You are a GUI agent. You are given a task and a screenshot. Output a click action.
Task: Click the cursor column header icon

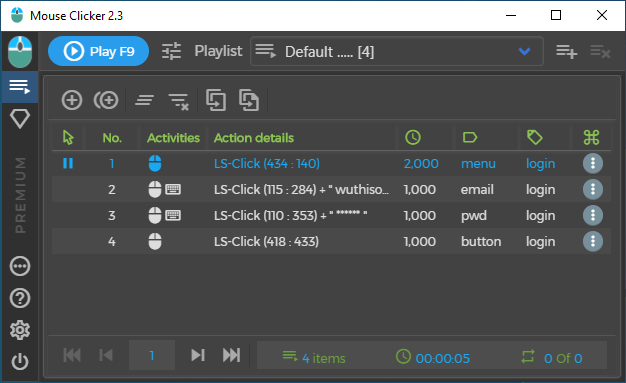(68, 137)
